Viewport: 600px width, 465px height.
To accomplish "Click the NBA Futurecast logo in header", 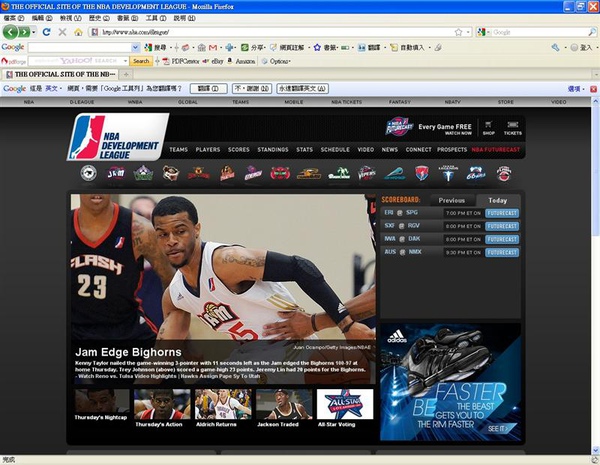I will point(399,127).
